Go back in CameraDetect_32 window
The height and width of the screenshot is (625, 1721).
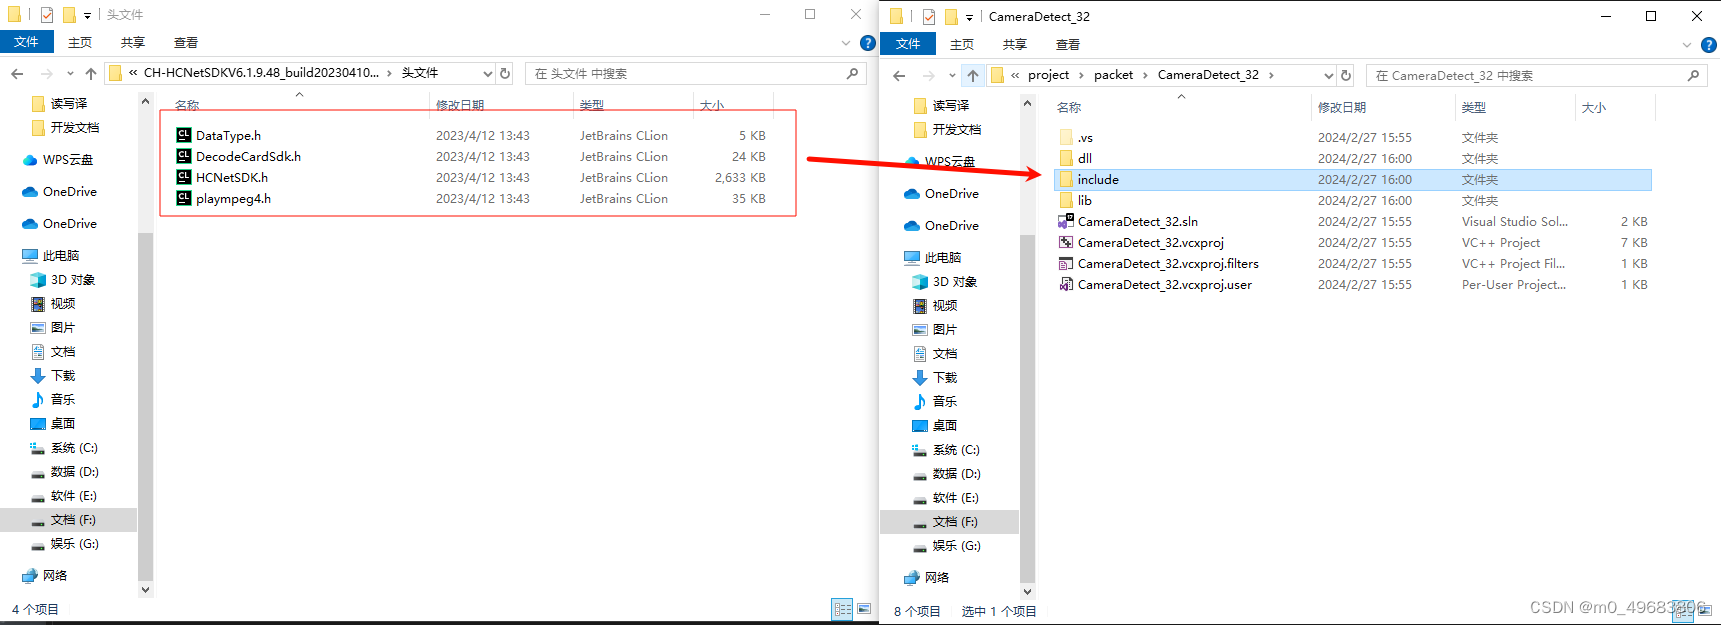899,75
